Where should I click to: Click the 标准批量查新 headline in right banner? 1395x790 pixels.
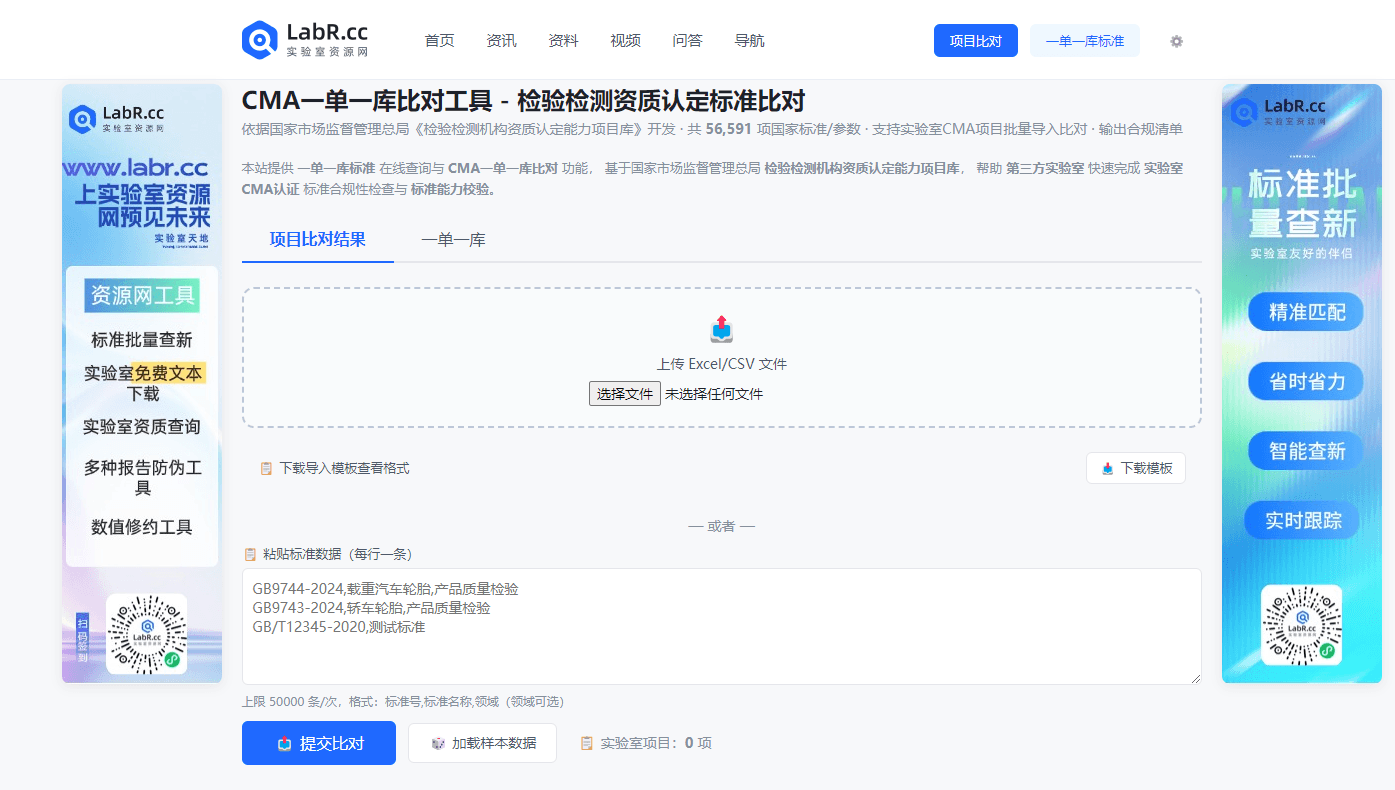(1302, 203)
